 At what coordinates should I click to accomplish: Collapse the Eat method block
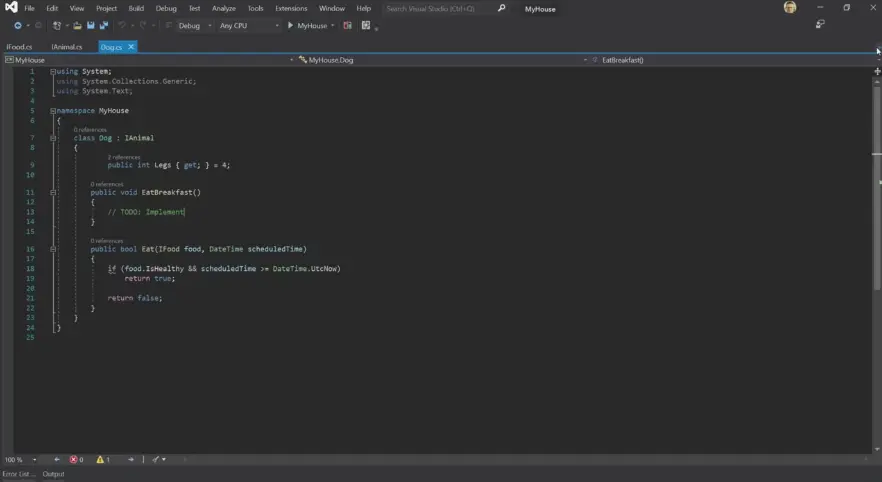coord(53,249)
